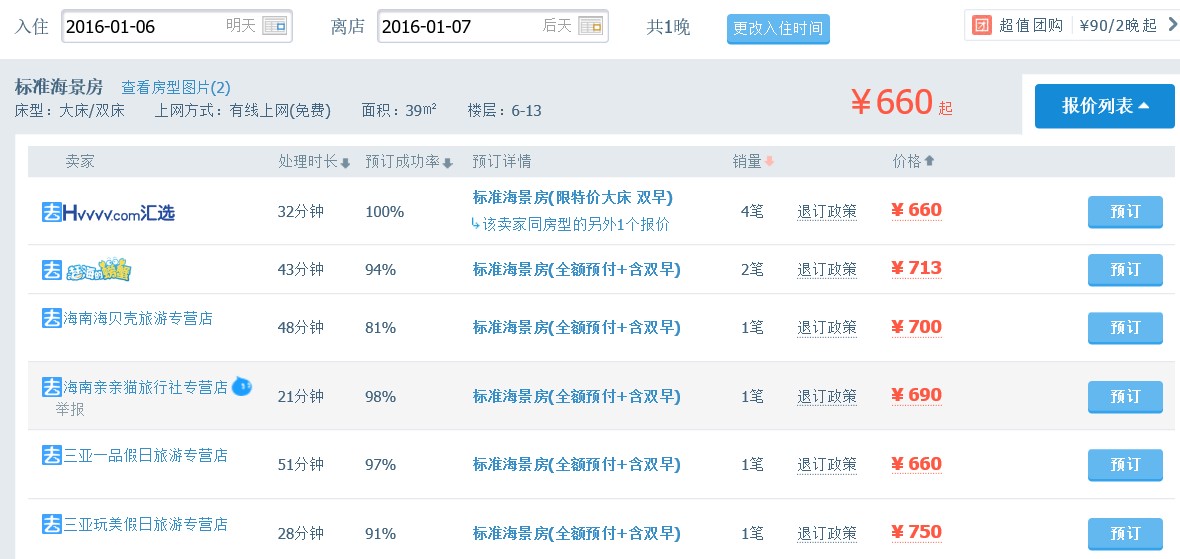Click the blue badge beside 海南亲亲猫旅行社专营店

[x=241, y=386]
